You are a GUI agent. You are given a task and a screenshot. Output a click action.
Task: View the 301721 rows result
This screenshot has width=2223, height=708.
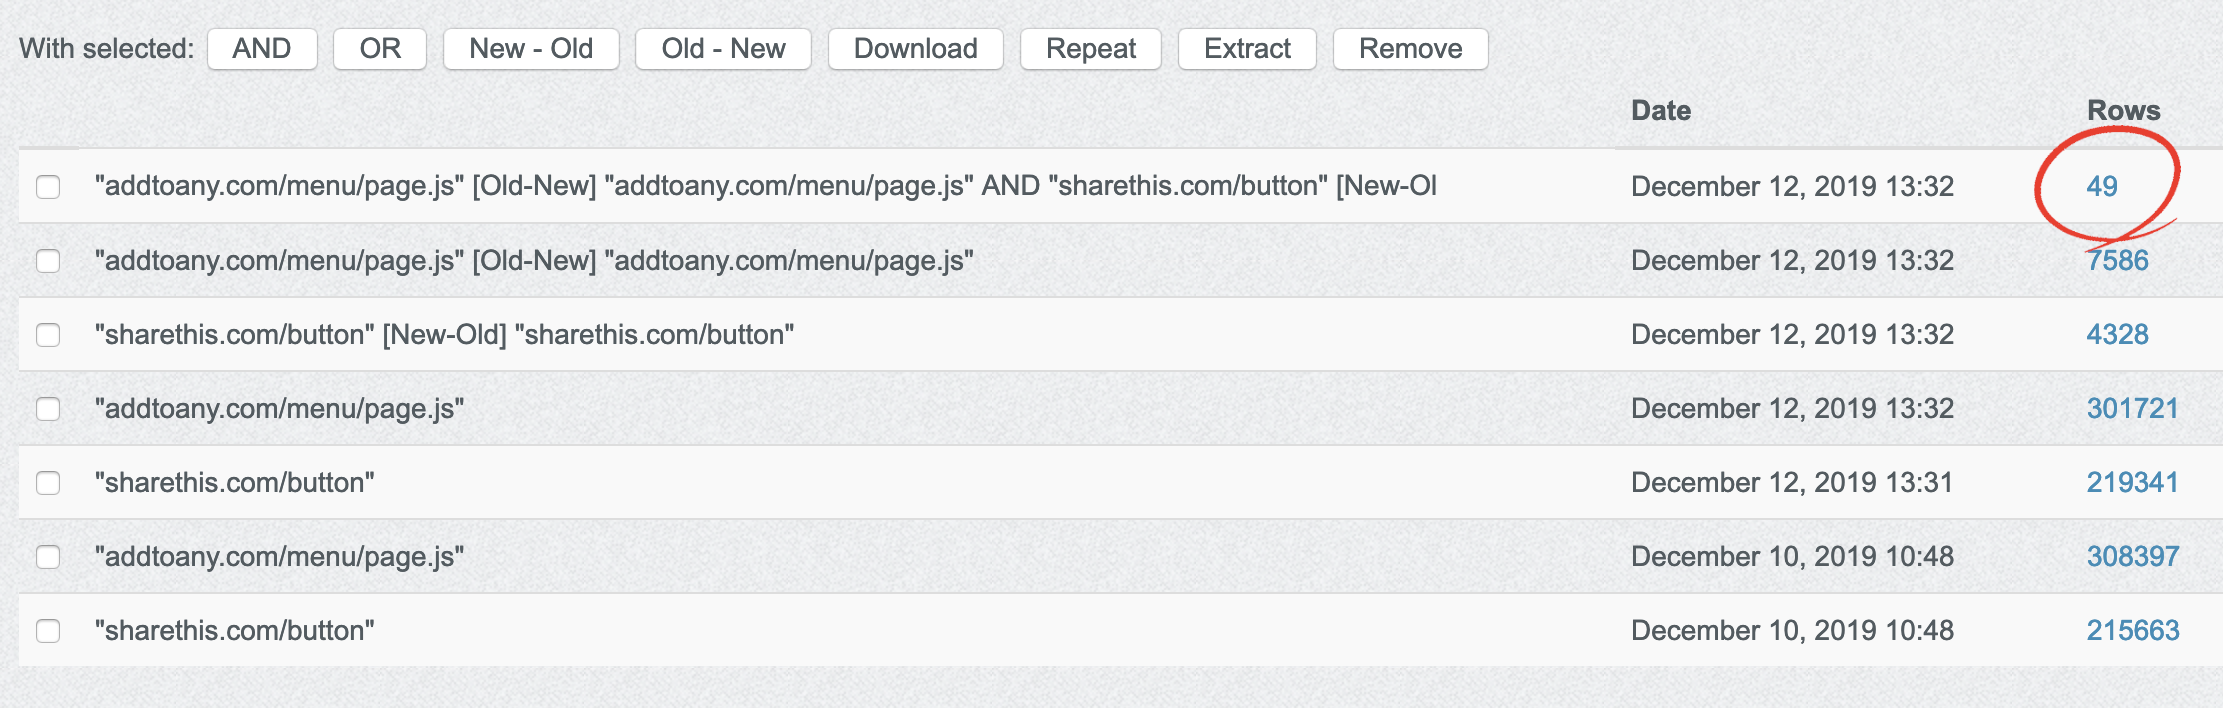(x=2131, y=408)
